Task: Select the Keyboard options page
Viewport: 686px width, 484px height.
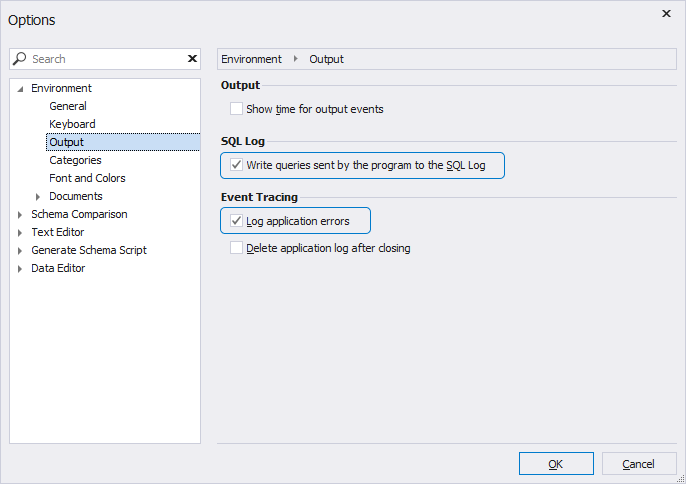Action: point(72,124)
